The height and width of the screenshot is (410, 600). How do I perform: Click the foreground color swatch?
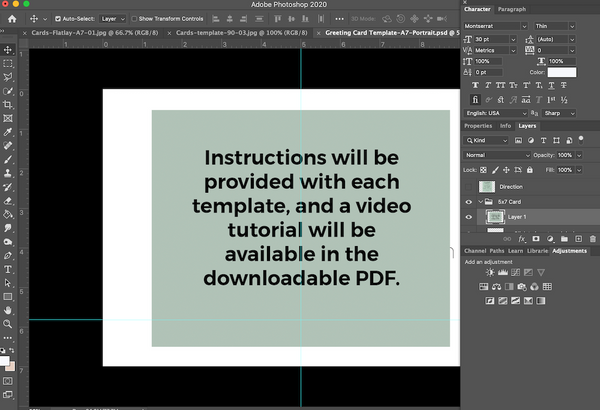[x=4, y=361]
